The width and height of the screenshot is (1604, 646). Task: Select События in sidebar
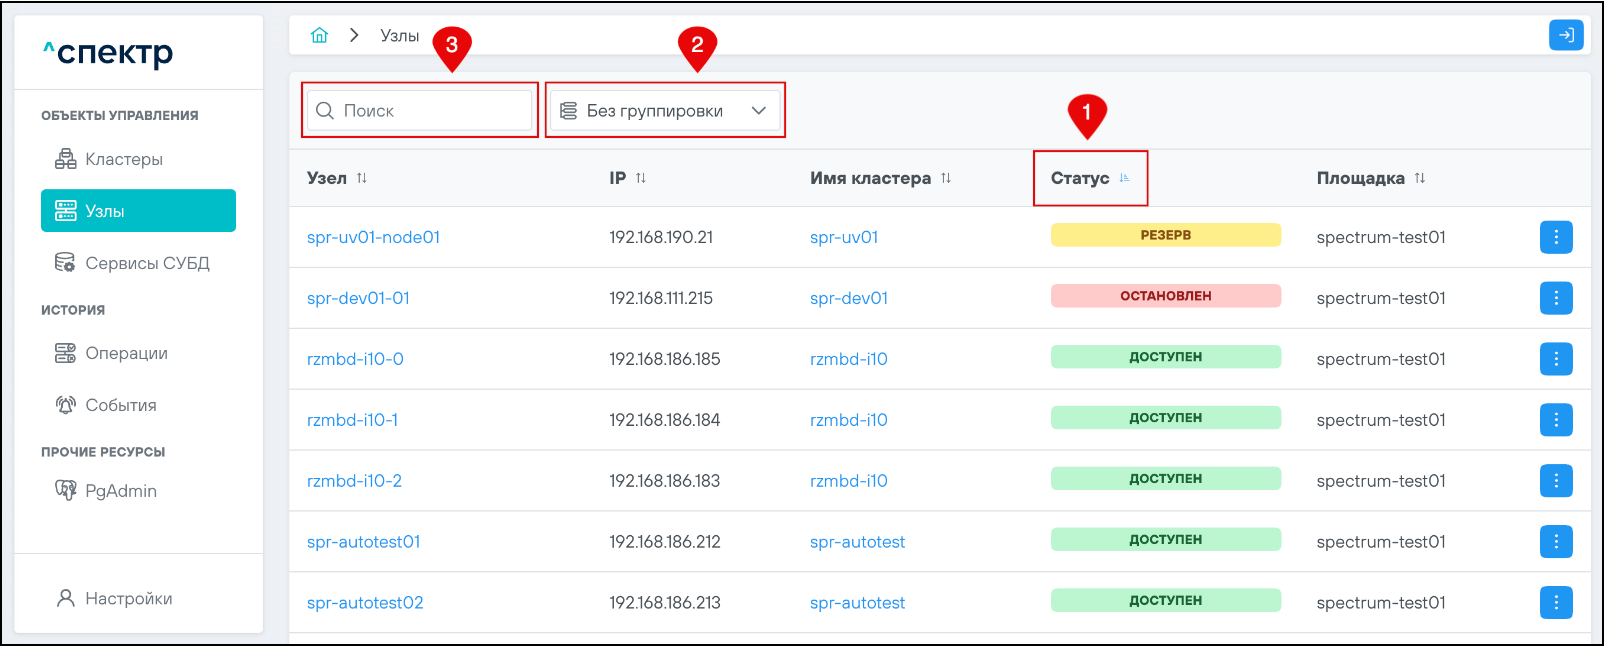(x=120, y=405)
